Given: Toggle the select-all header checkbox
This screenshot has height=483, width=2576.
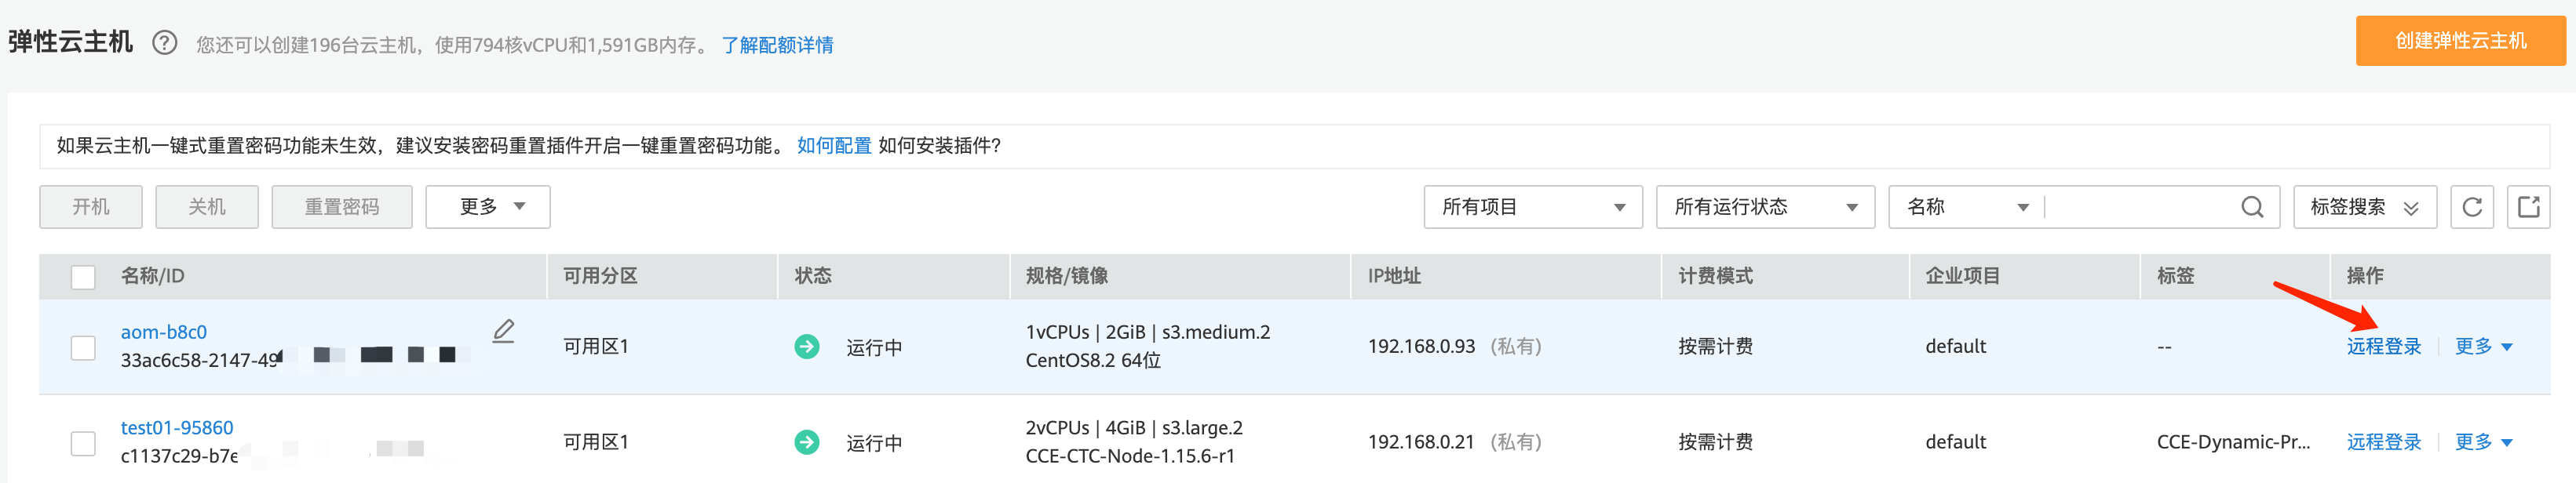Looking at the screenshot, I should click(x=83, y=277).
